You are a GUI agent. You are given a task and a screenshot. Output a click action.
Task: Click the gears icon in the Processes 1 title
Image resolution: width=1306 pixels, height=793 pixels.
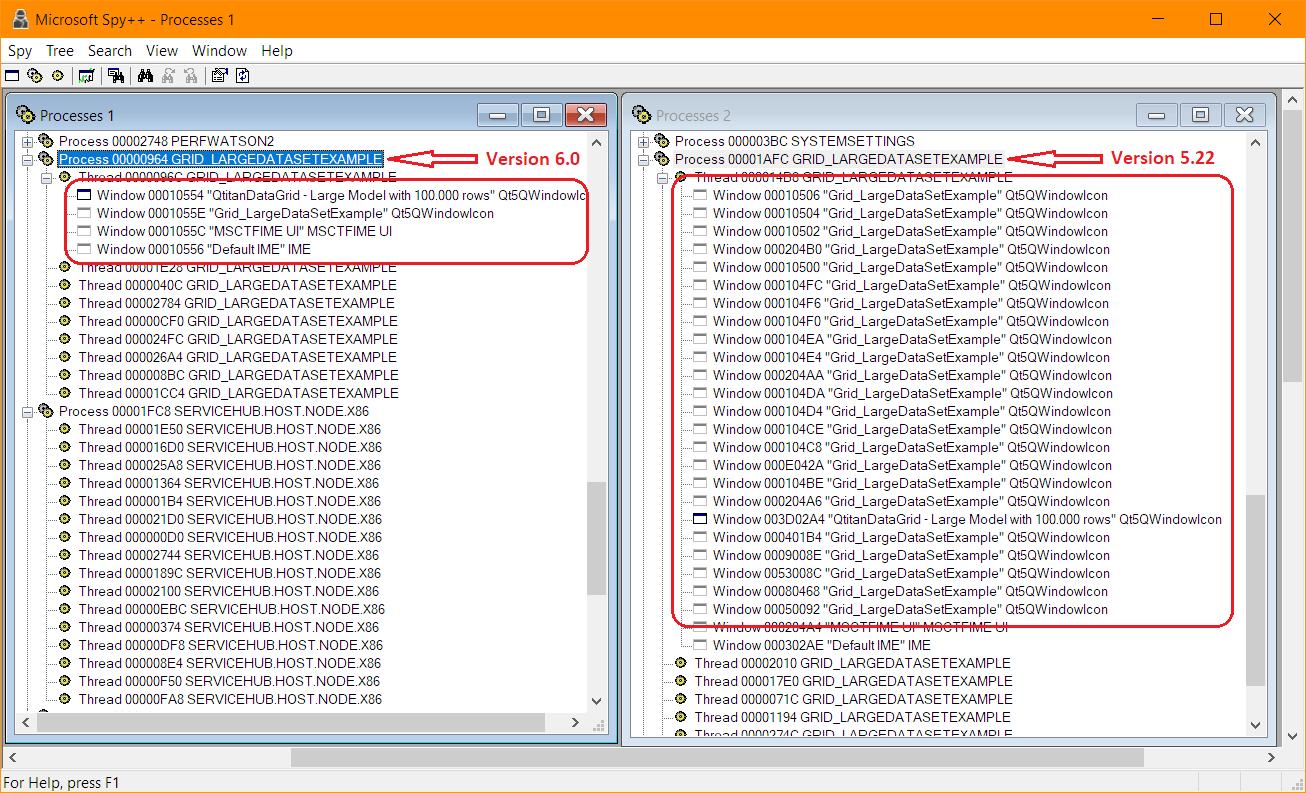click(26, 115)
